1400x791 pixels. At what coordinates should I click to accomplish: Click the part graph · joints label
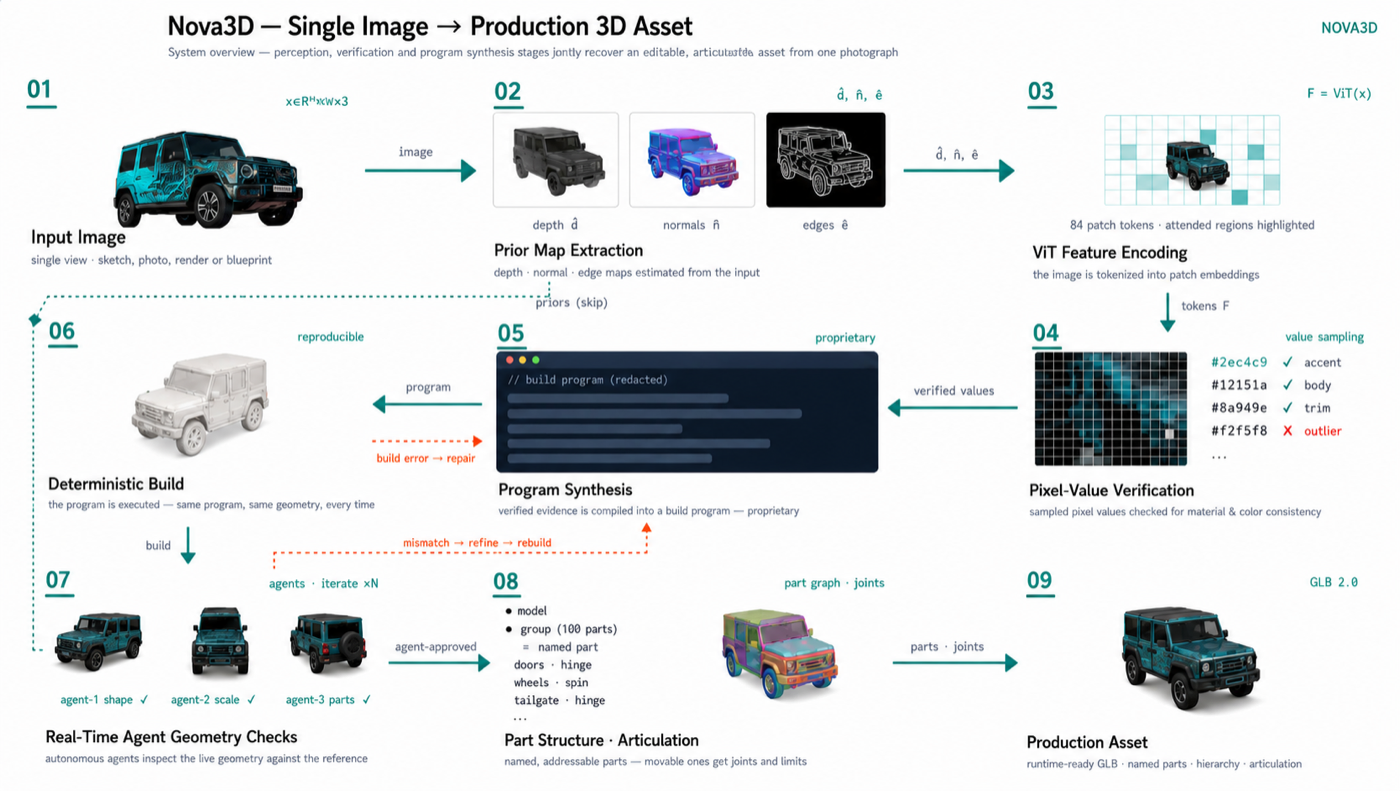[834, 583]
